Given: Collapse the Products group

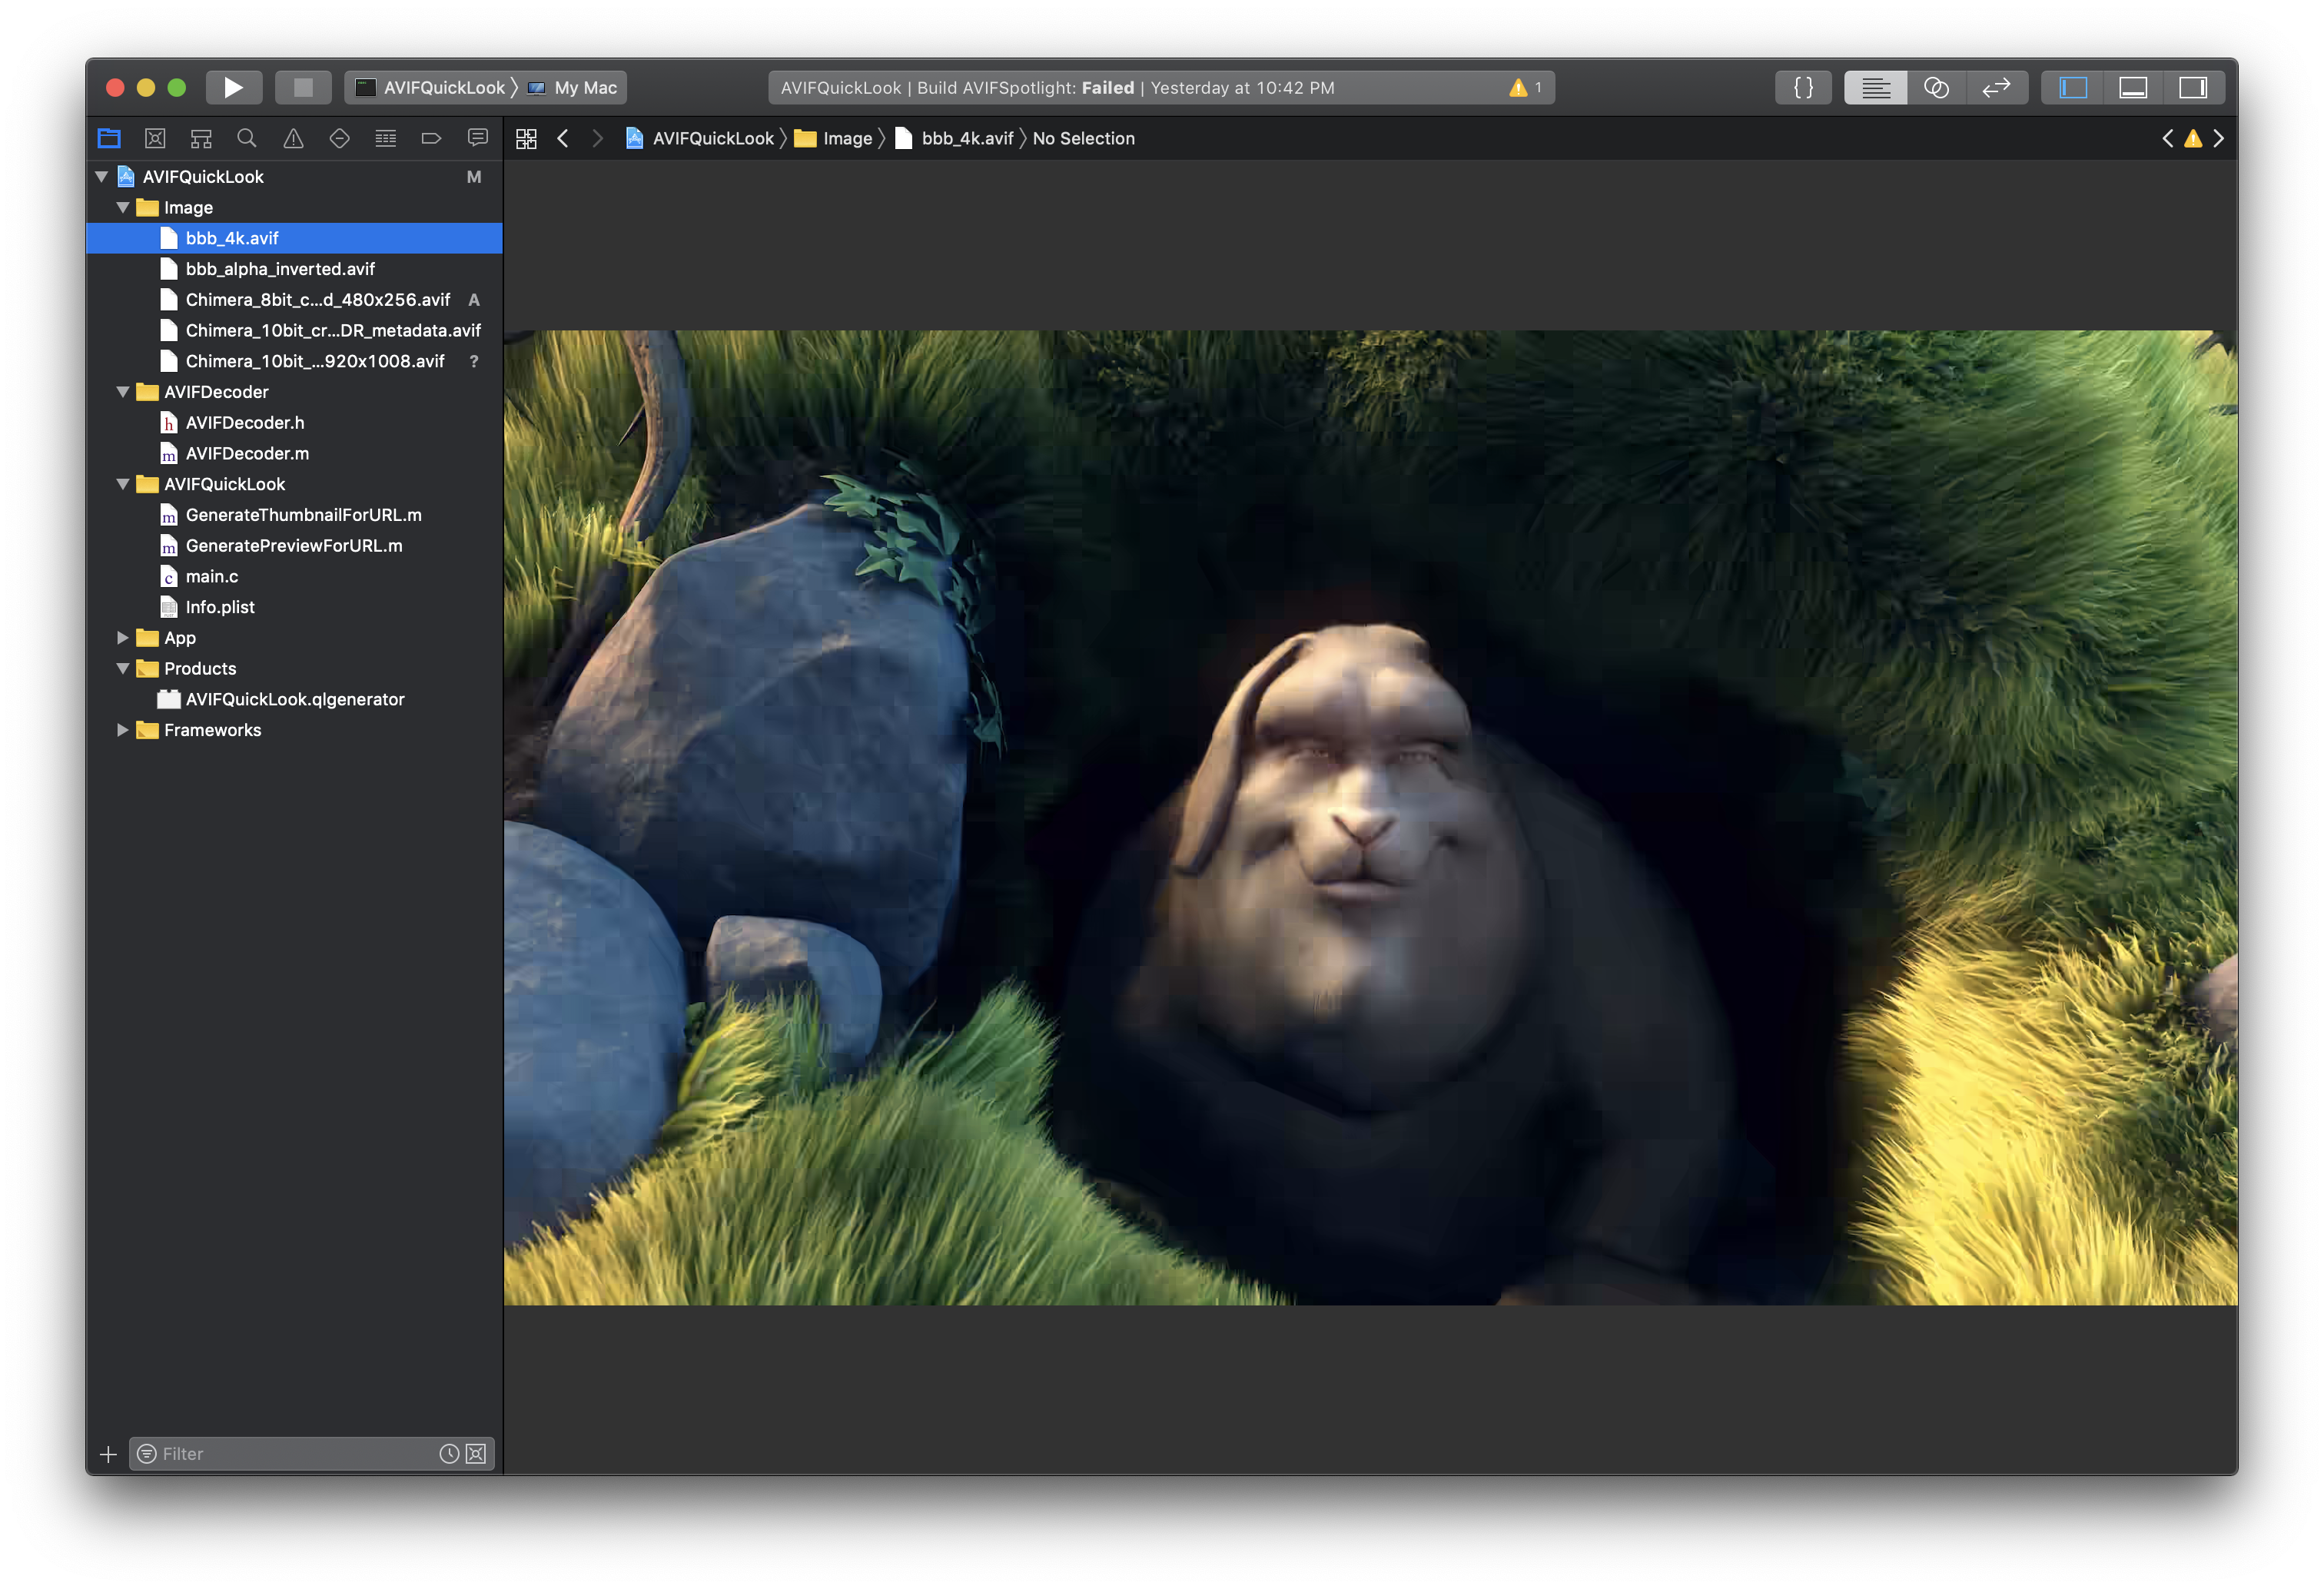Looking at the screenshot, I should click(123, 669).
